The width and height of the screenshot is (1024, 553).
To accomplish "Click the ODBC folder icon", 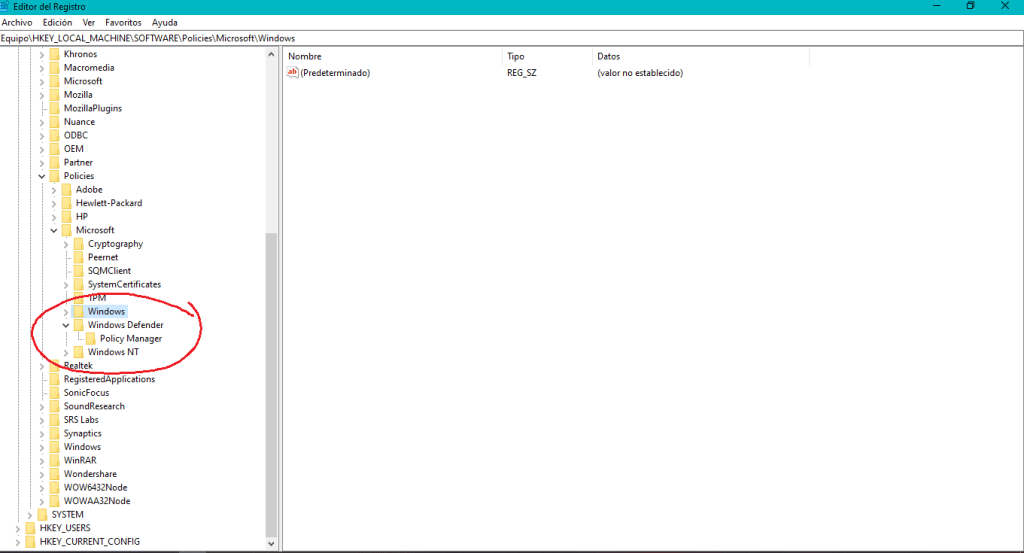I will [x=54, y=135].
